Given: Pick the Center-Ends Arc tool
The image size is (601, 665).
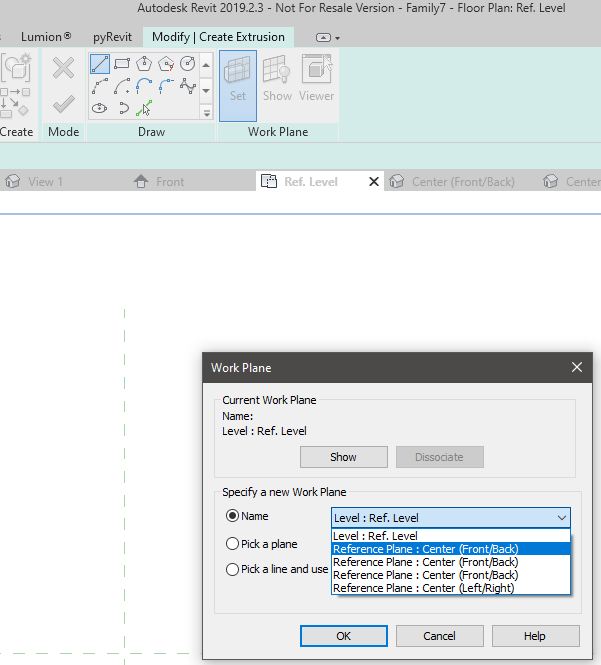Looking at the screenshot, I should (122, 86).
